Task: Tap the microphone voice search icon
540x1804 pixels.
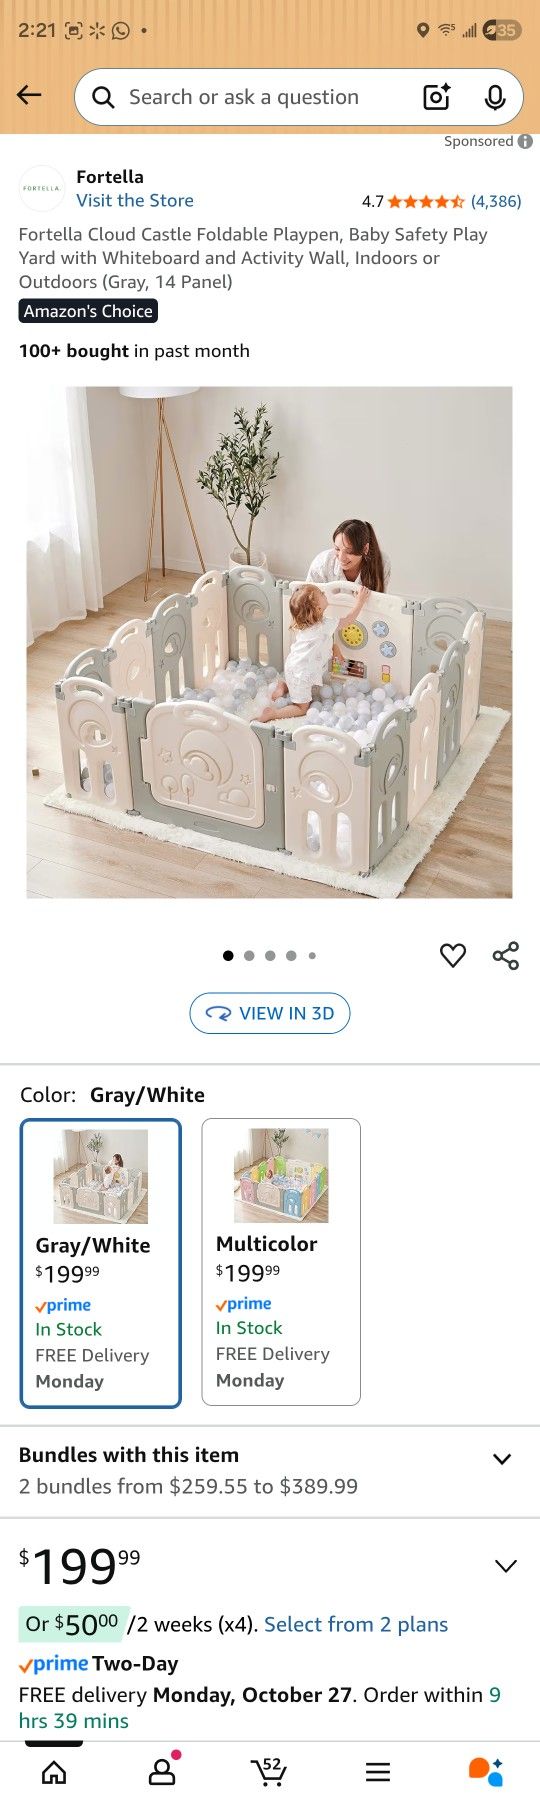Action: (494, 97)
